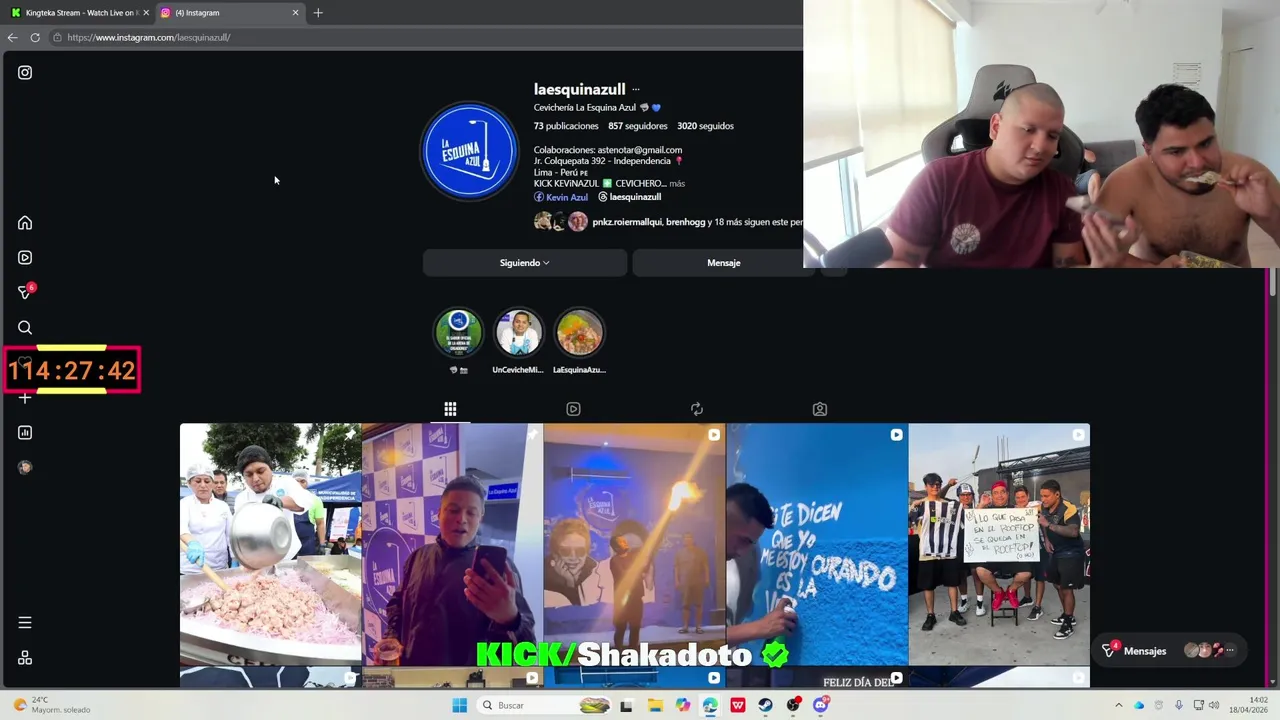Open Task View on the taskbar
The height and width of the screenshot is (720, 1280).
(x=626, y=705)
